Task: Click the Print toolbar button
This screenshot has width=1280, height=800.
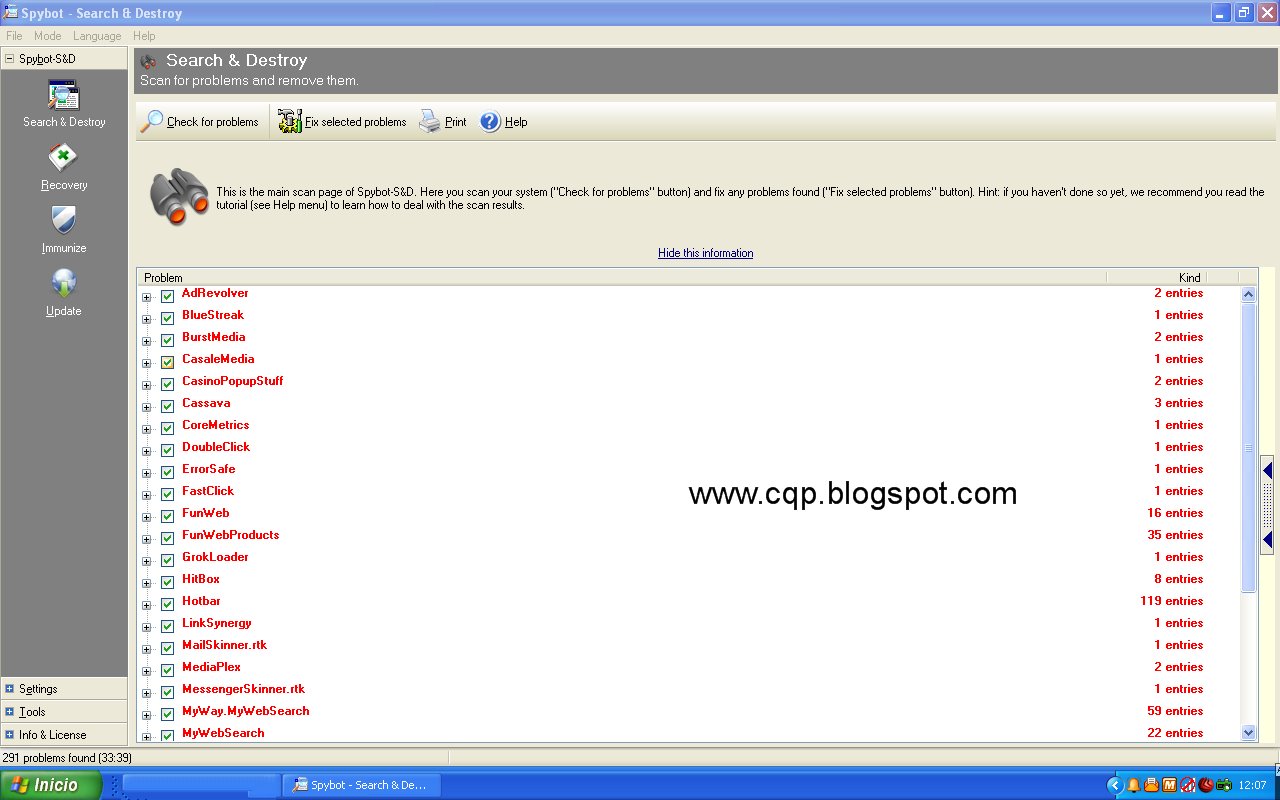Action: [x=443, y=122]
